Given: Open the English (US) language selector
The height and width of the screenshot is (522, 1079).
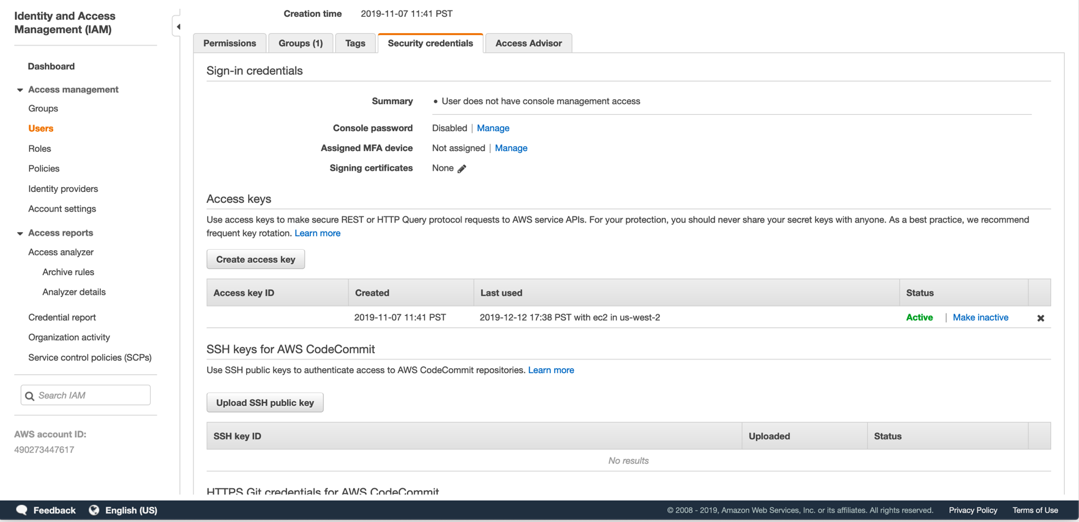Looking at the screenshot, I should 131,510.
